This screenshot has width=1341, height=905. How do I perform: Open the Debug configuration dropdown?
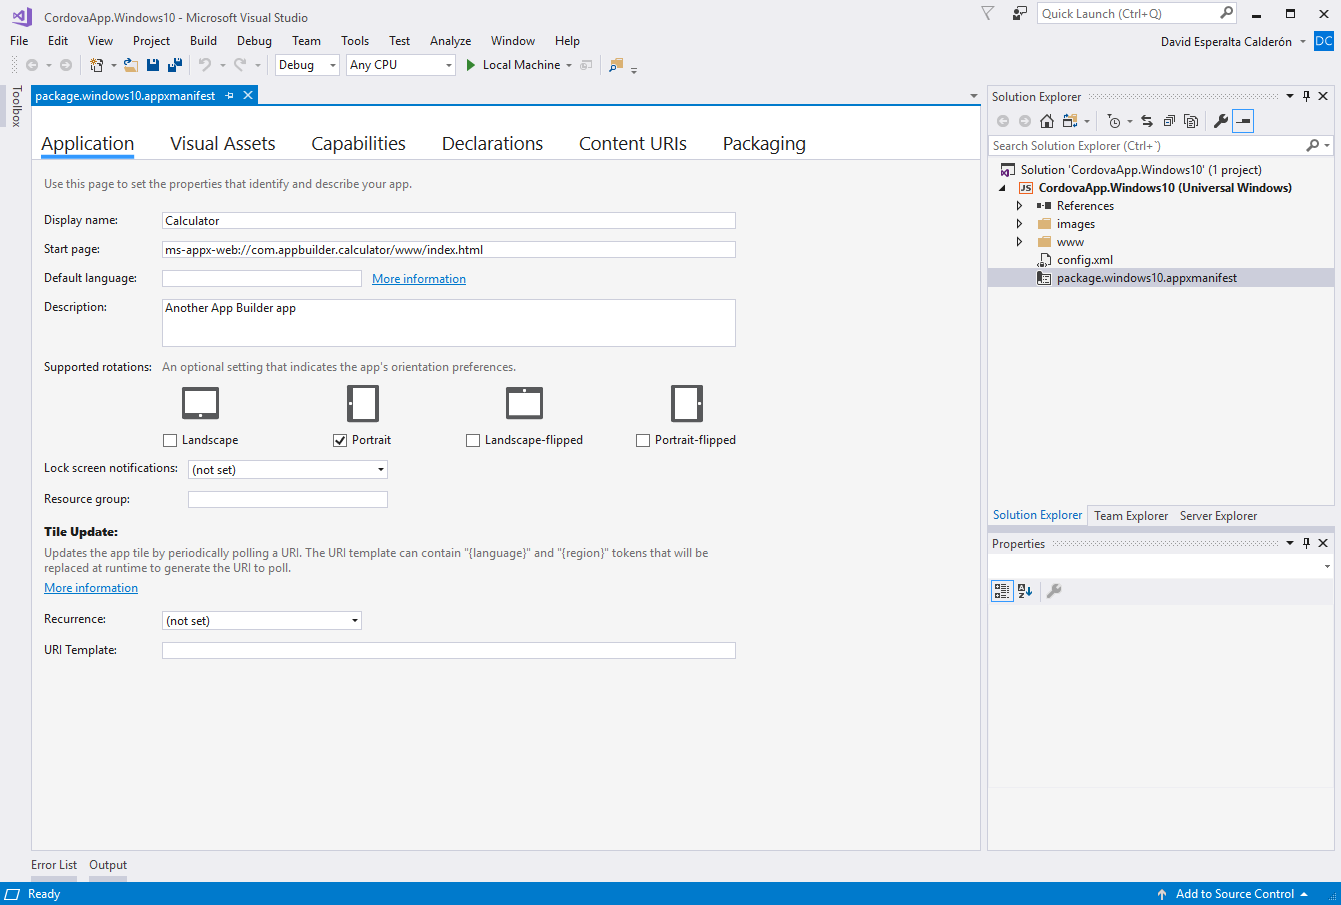[308, 65]
